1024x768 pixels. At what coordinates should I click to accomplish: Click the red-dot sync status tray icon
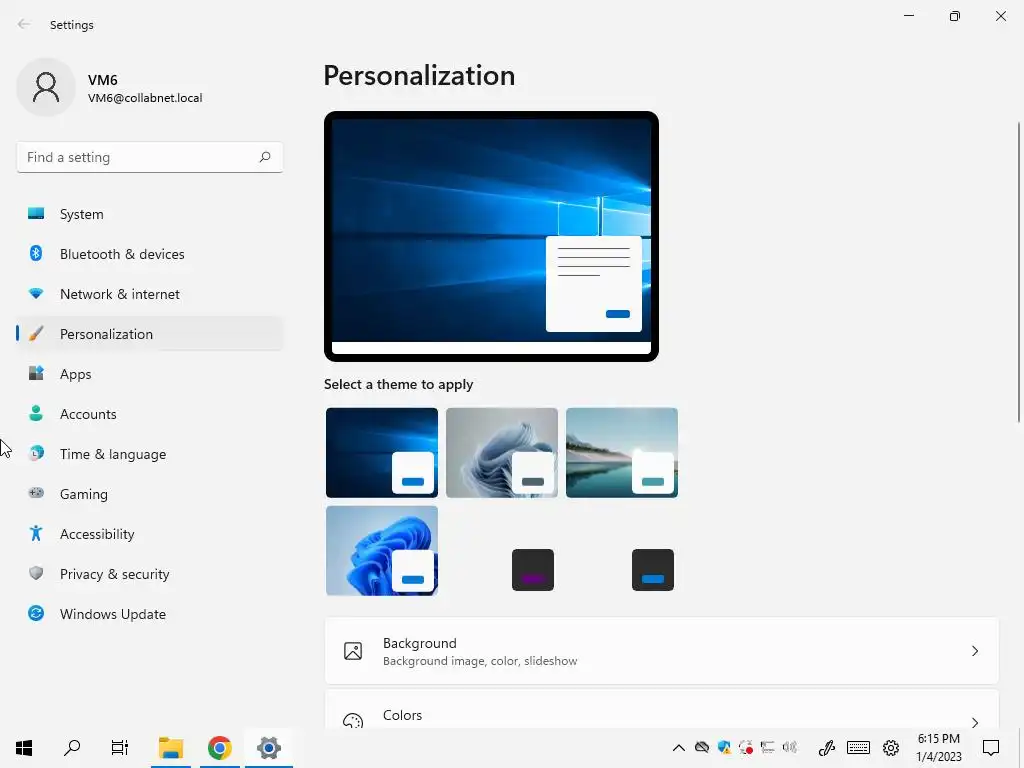pyautogui.click(x=745, y=747)
